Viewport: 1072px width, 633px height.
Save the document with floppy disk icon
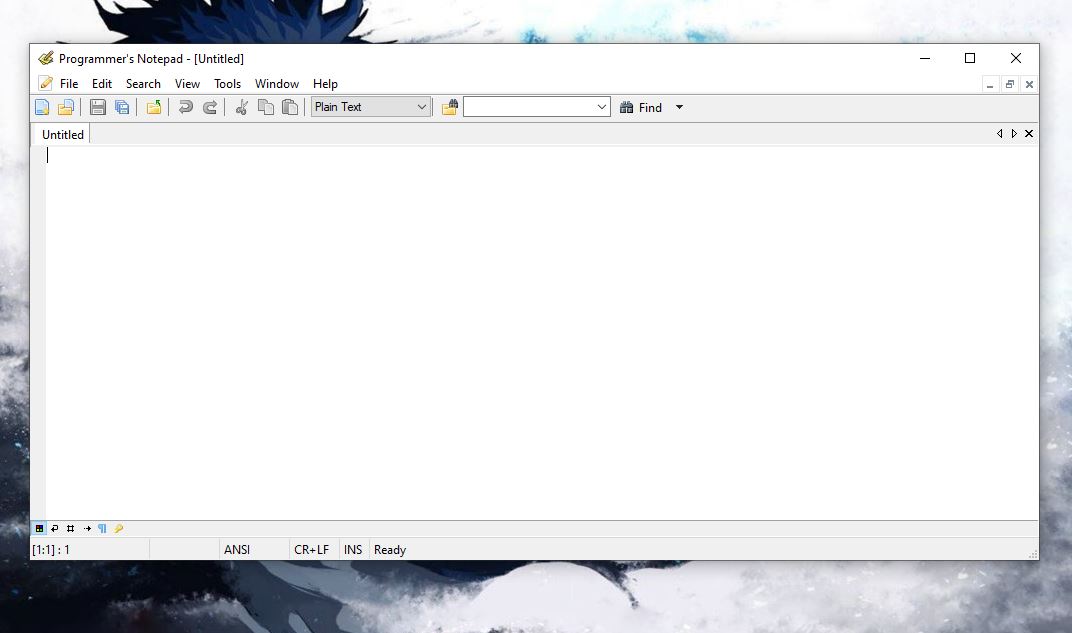click(98, 107)
